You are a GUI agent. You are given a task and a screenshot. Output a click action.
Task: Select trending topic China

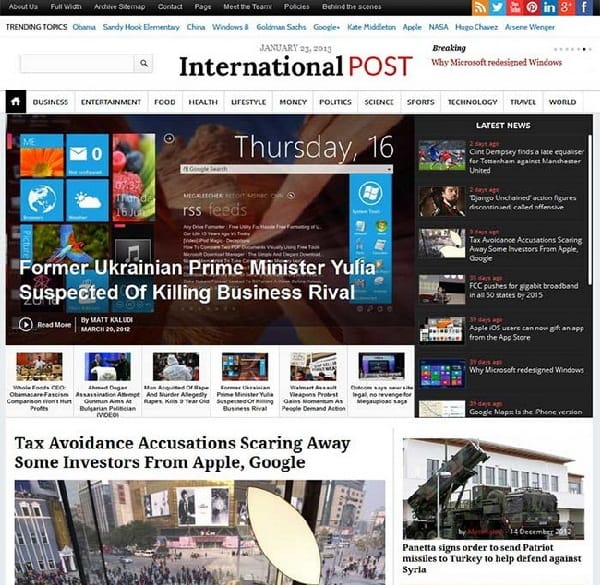pyautogui.click(x=196, y=27)
